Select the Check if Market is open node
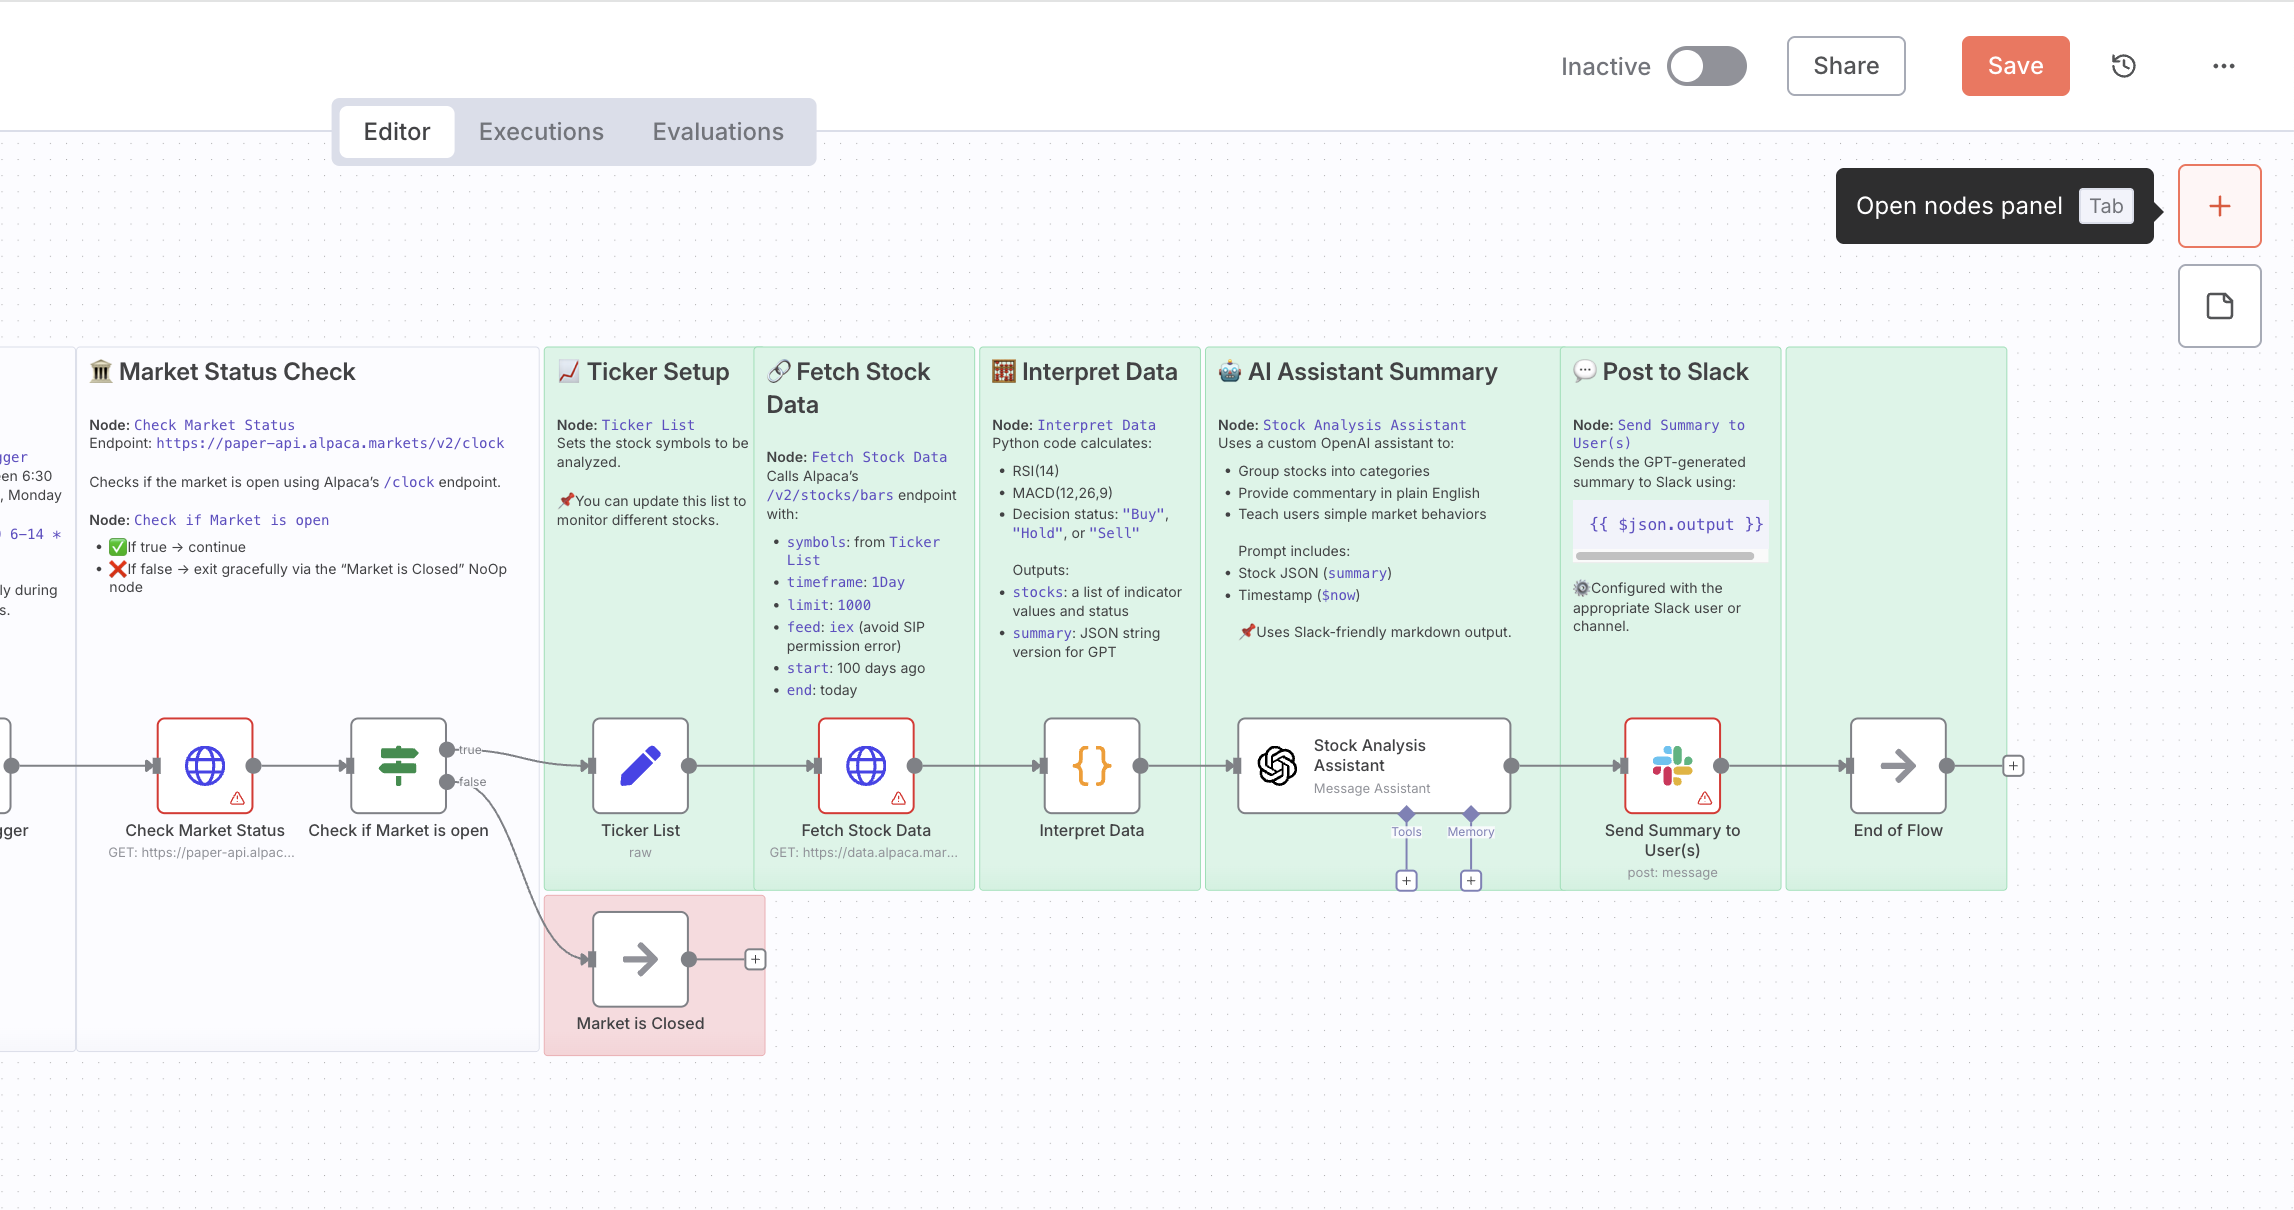The image size is (2294, 1210). click(398, 766)
